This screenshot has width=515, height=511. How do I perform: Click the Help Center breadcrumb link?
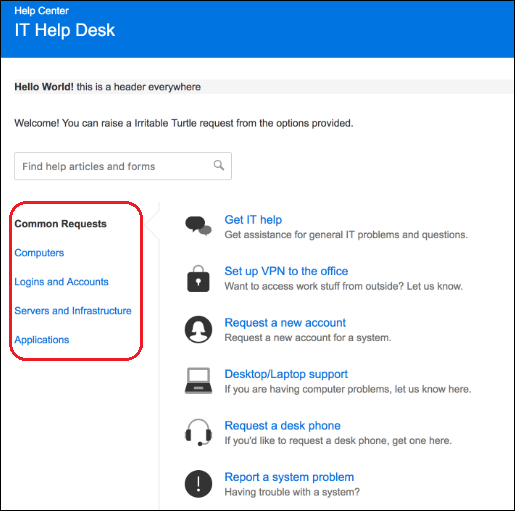41,11
